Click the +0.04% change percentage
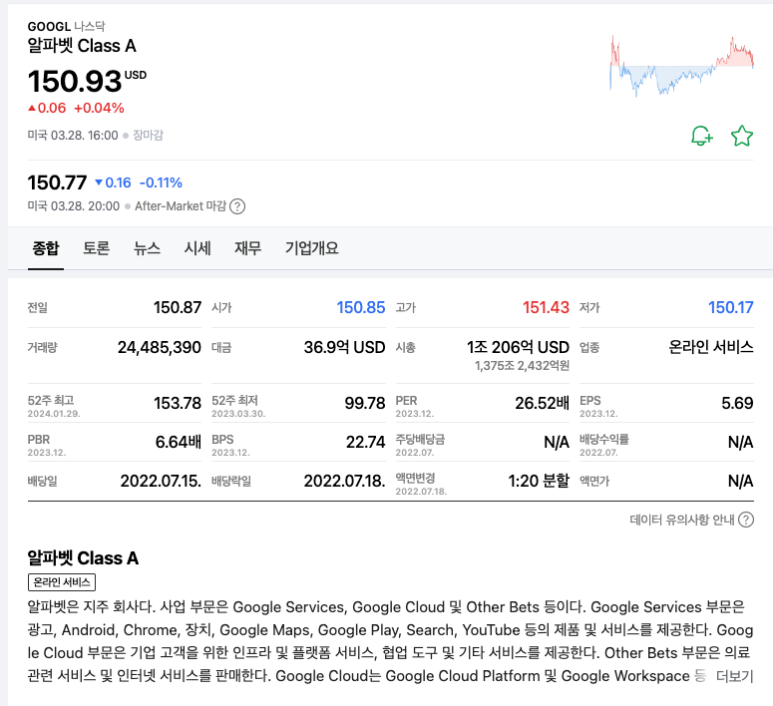The height and width of the screenshot is (706, 773). coord(99,108)
